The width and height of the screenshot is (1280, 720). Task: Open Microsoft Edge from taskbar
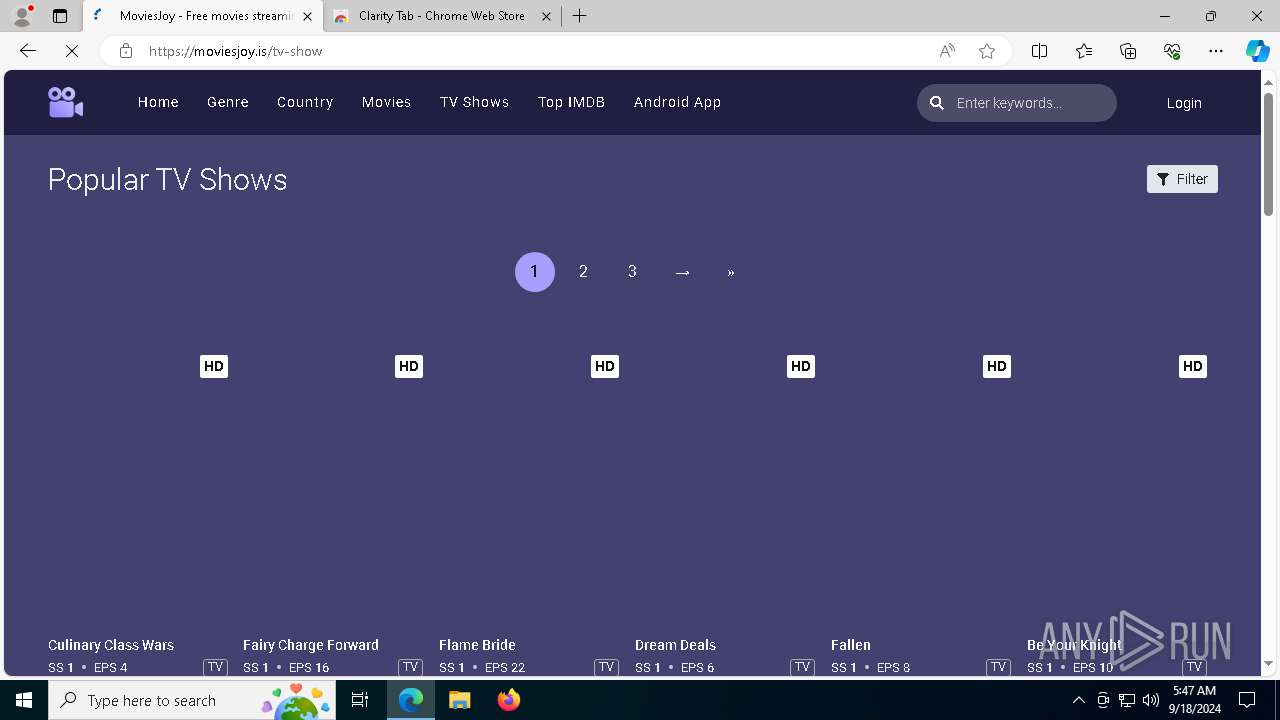pos(411,700)
